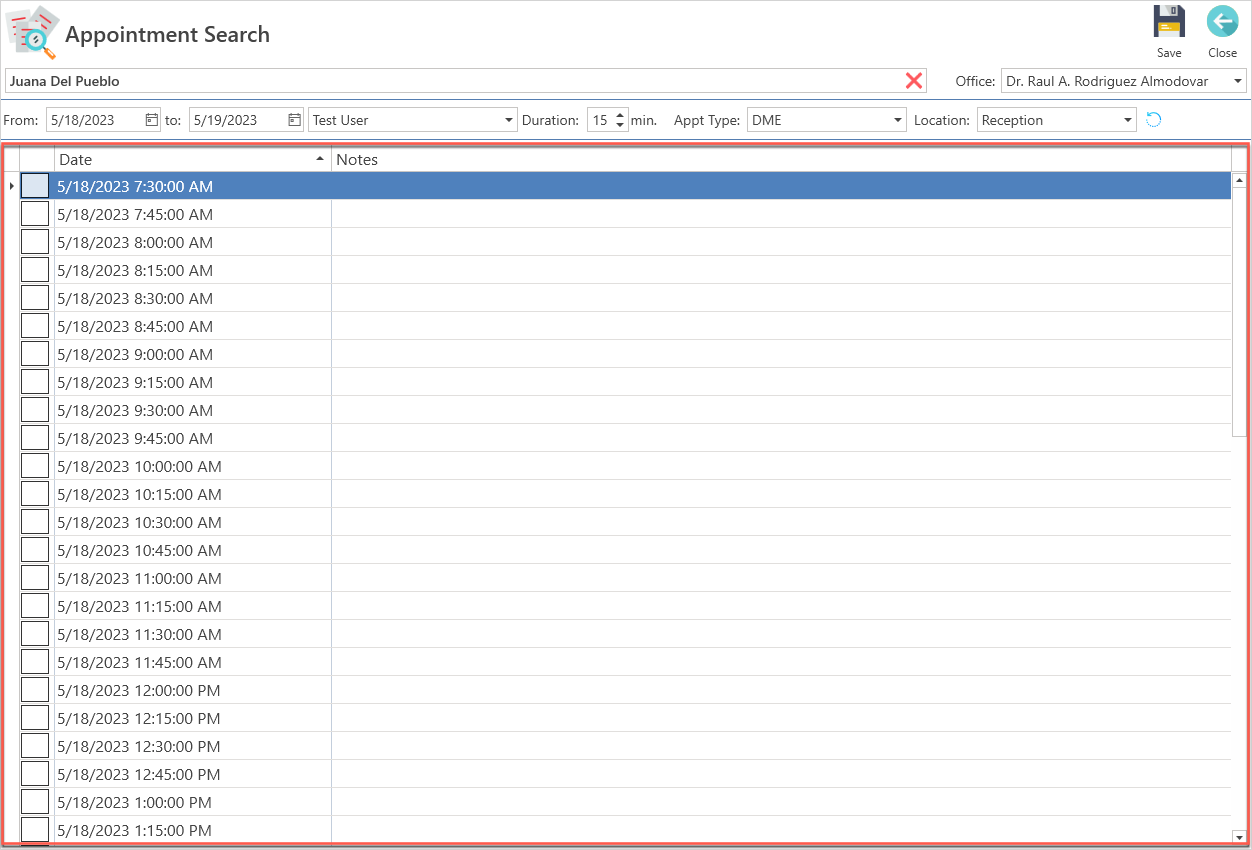Check the 8:30:00 AM slot checkbox

35,298
